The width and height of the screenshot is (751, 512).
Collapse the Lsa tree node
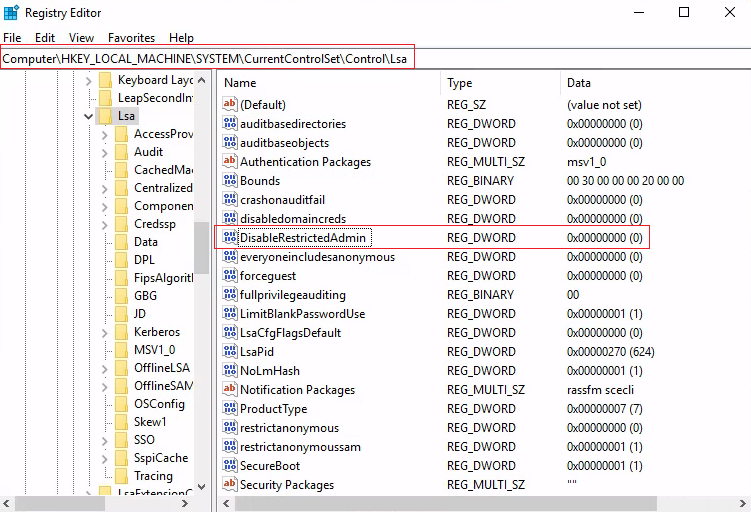click(x=89, y=116)
